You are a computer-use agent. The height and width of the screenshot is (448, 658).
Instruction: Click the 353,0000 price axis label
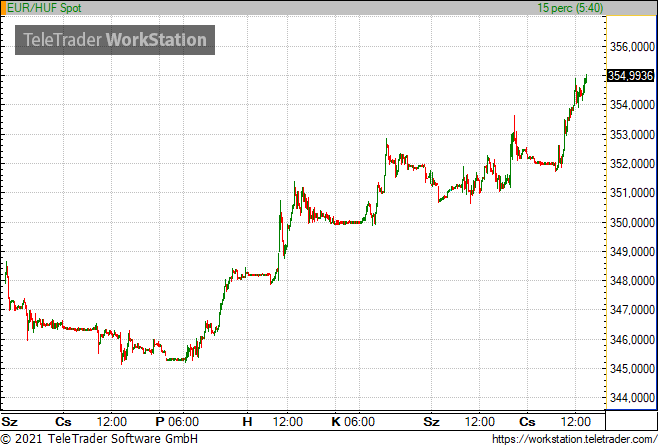click(x=632, y=135)
